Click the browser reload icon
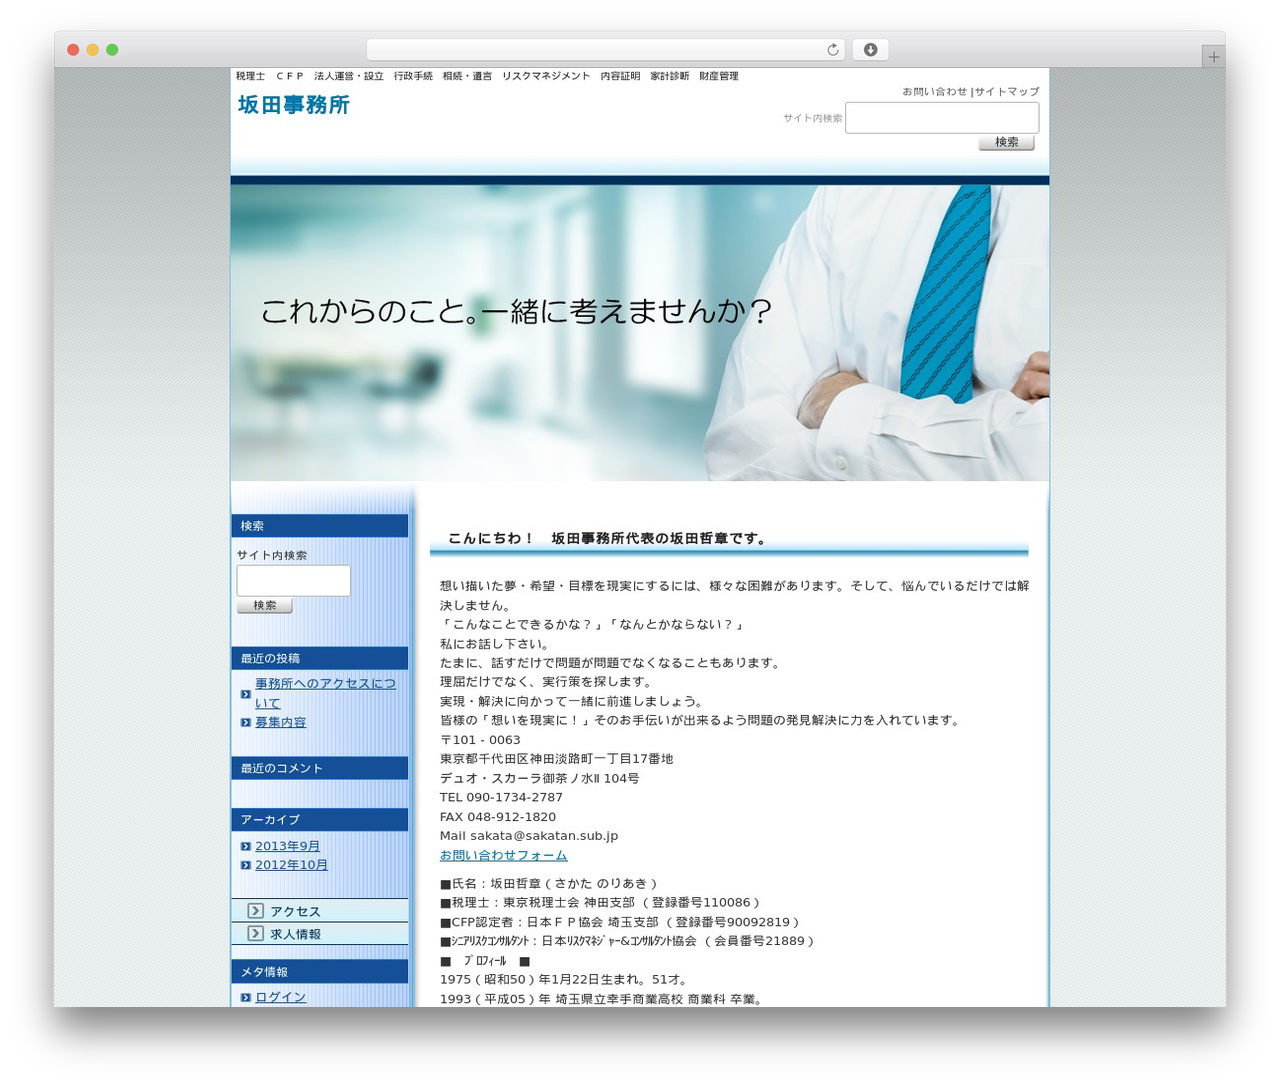 832,50
